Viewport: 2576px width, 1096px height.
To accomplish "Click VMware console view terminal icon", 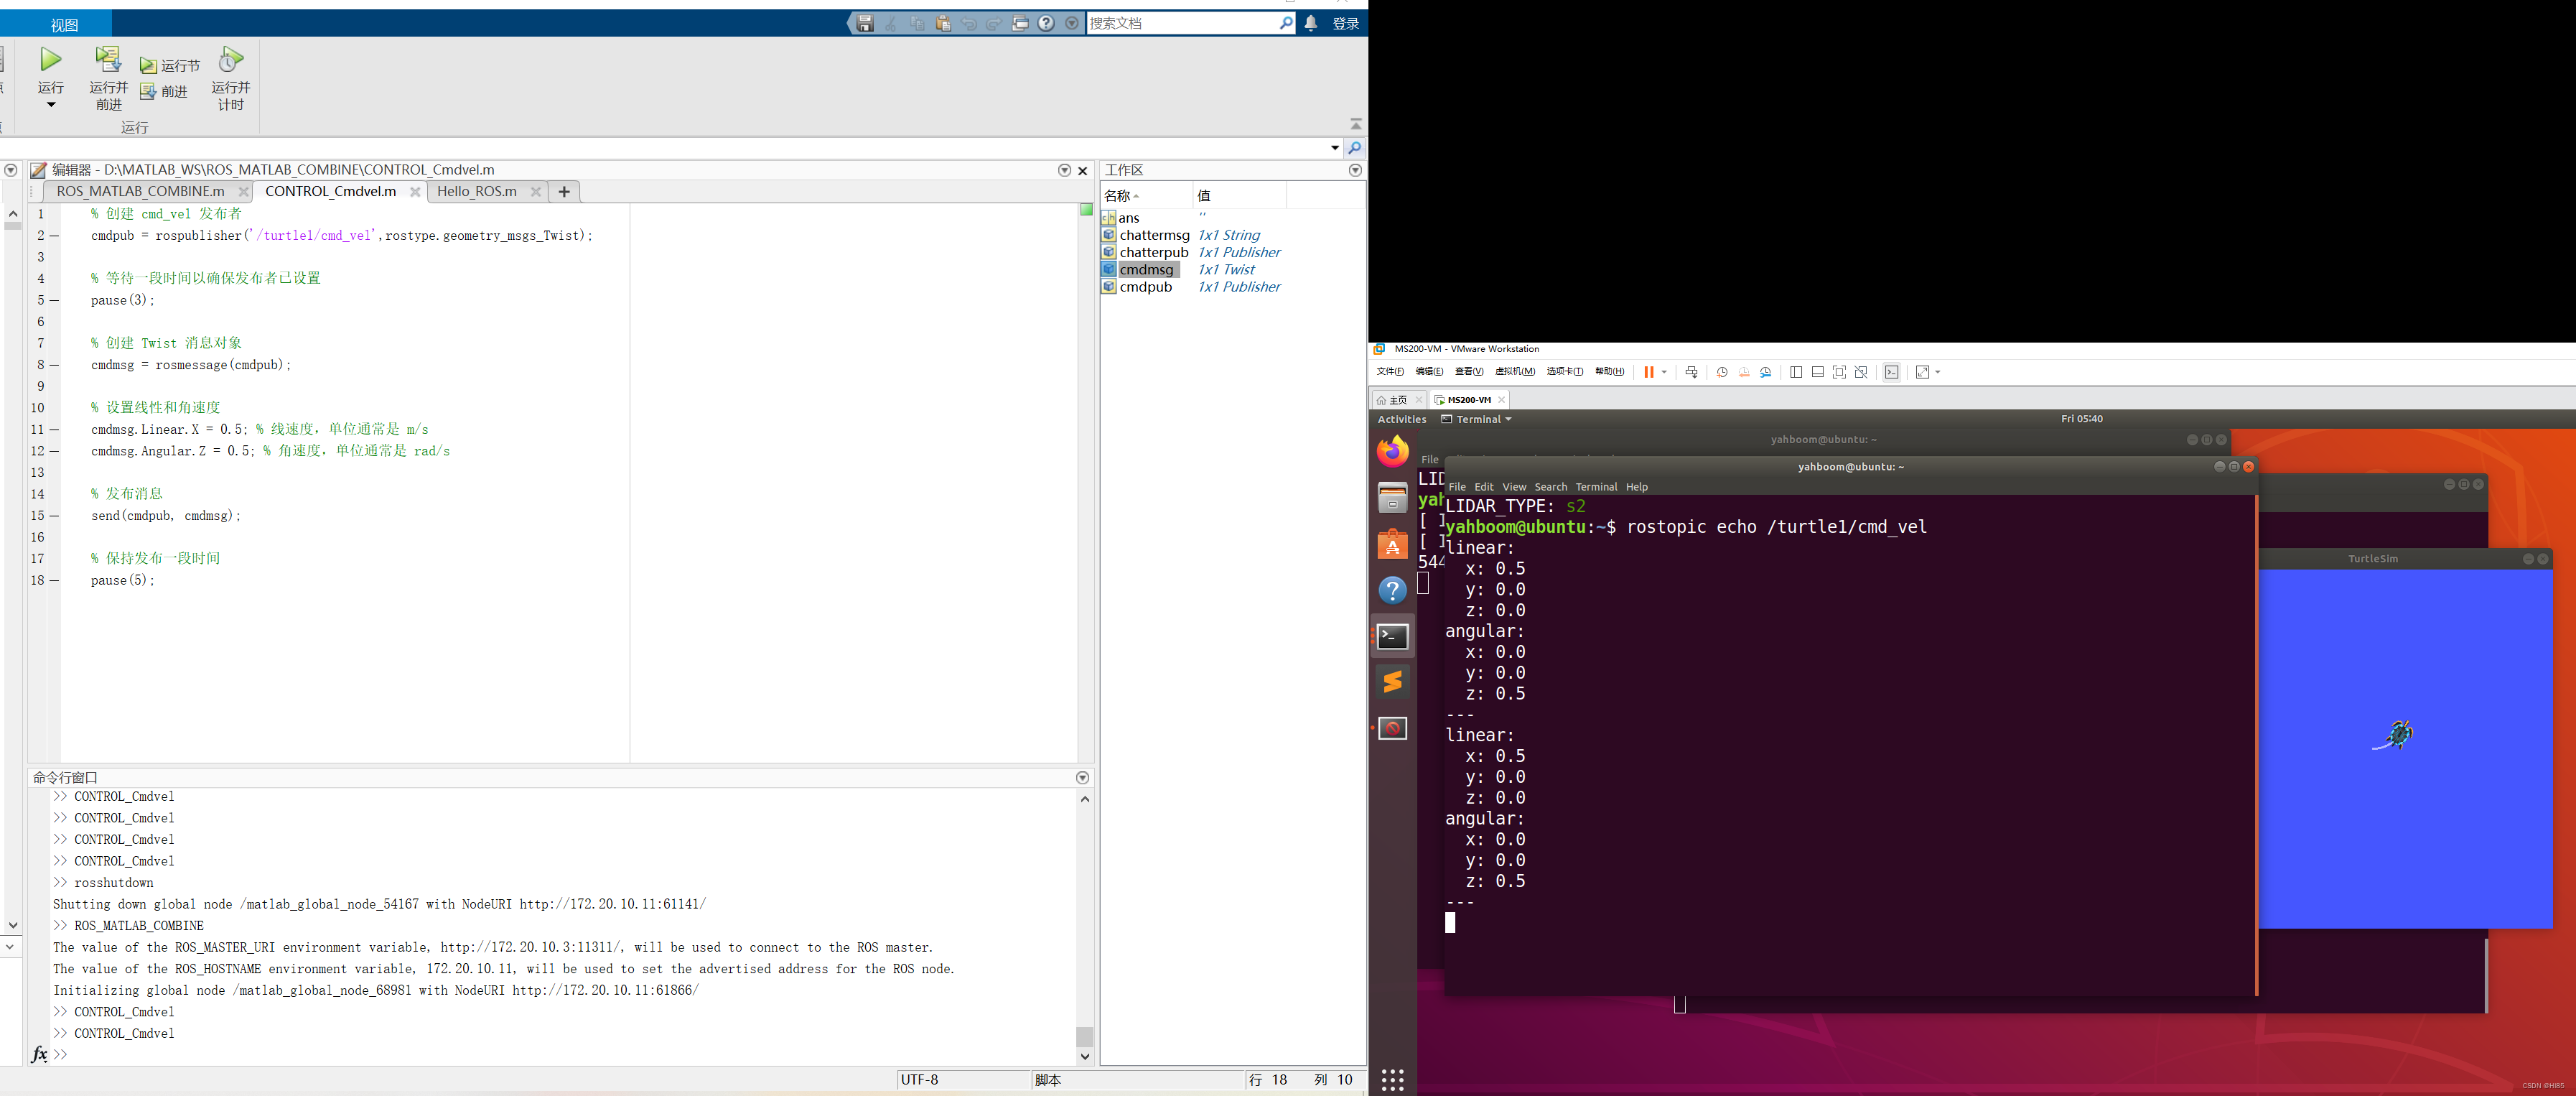I will [x=1891, y=372].
